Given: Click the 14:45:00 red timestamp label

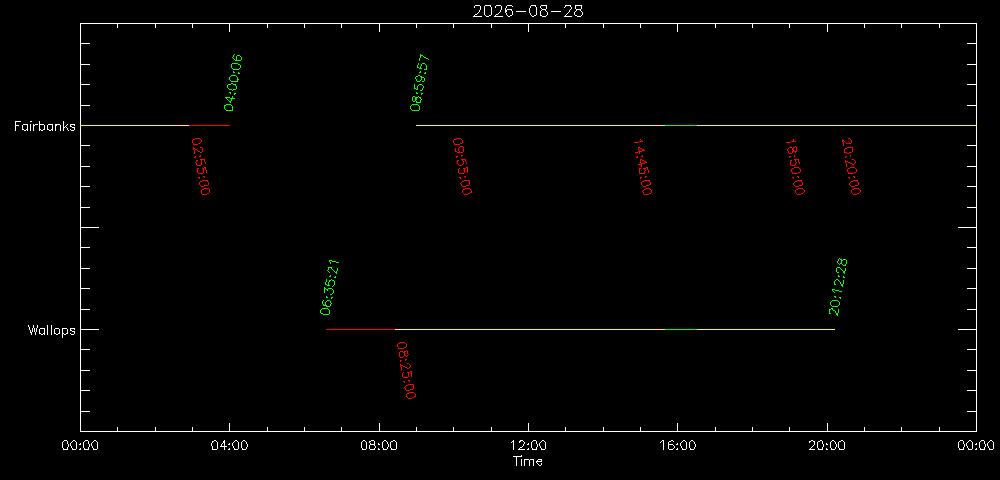Looking at the screenshot, I should point(642,166).
